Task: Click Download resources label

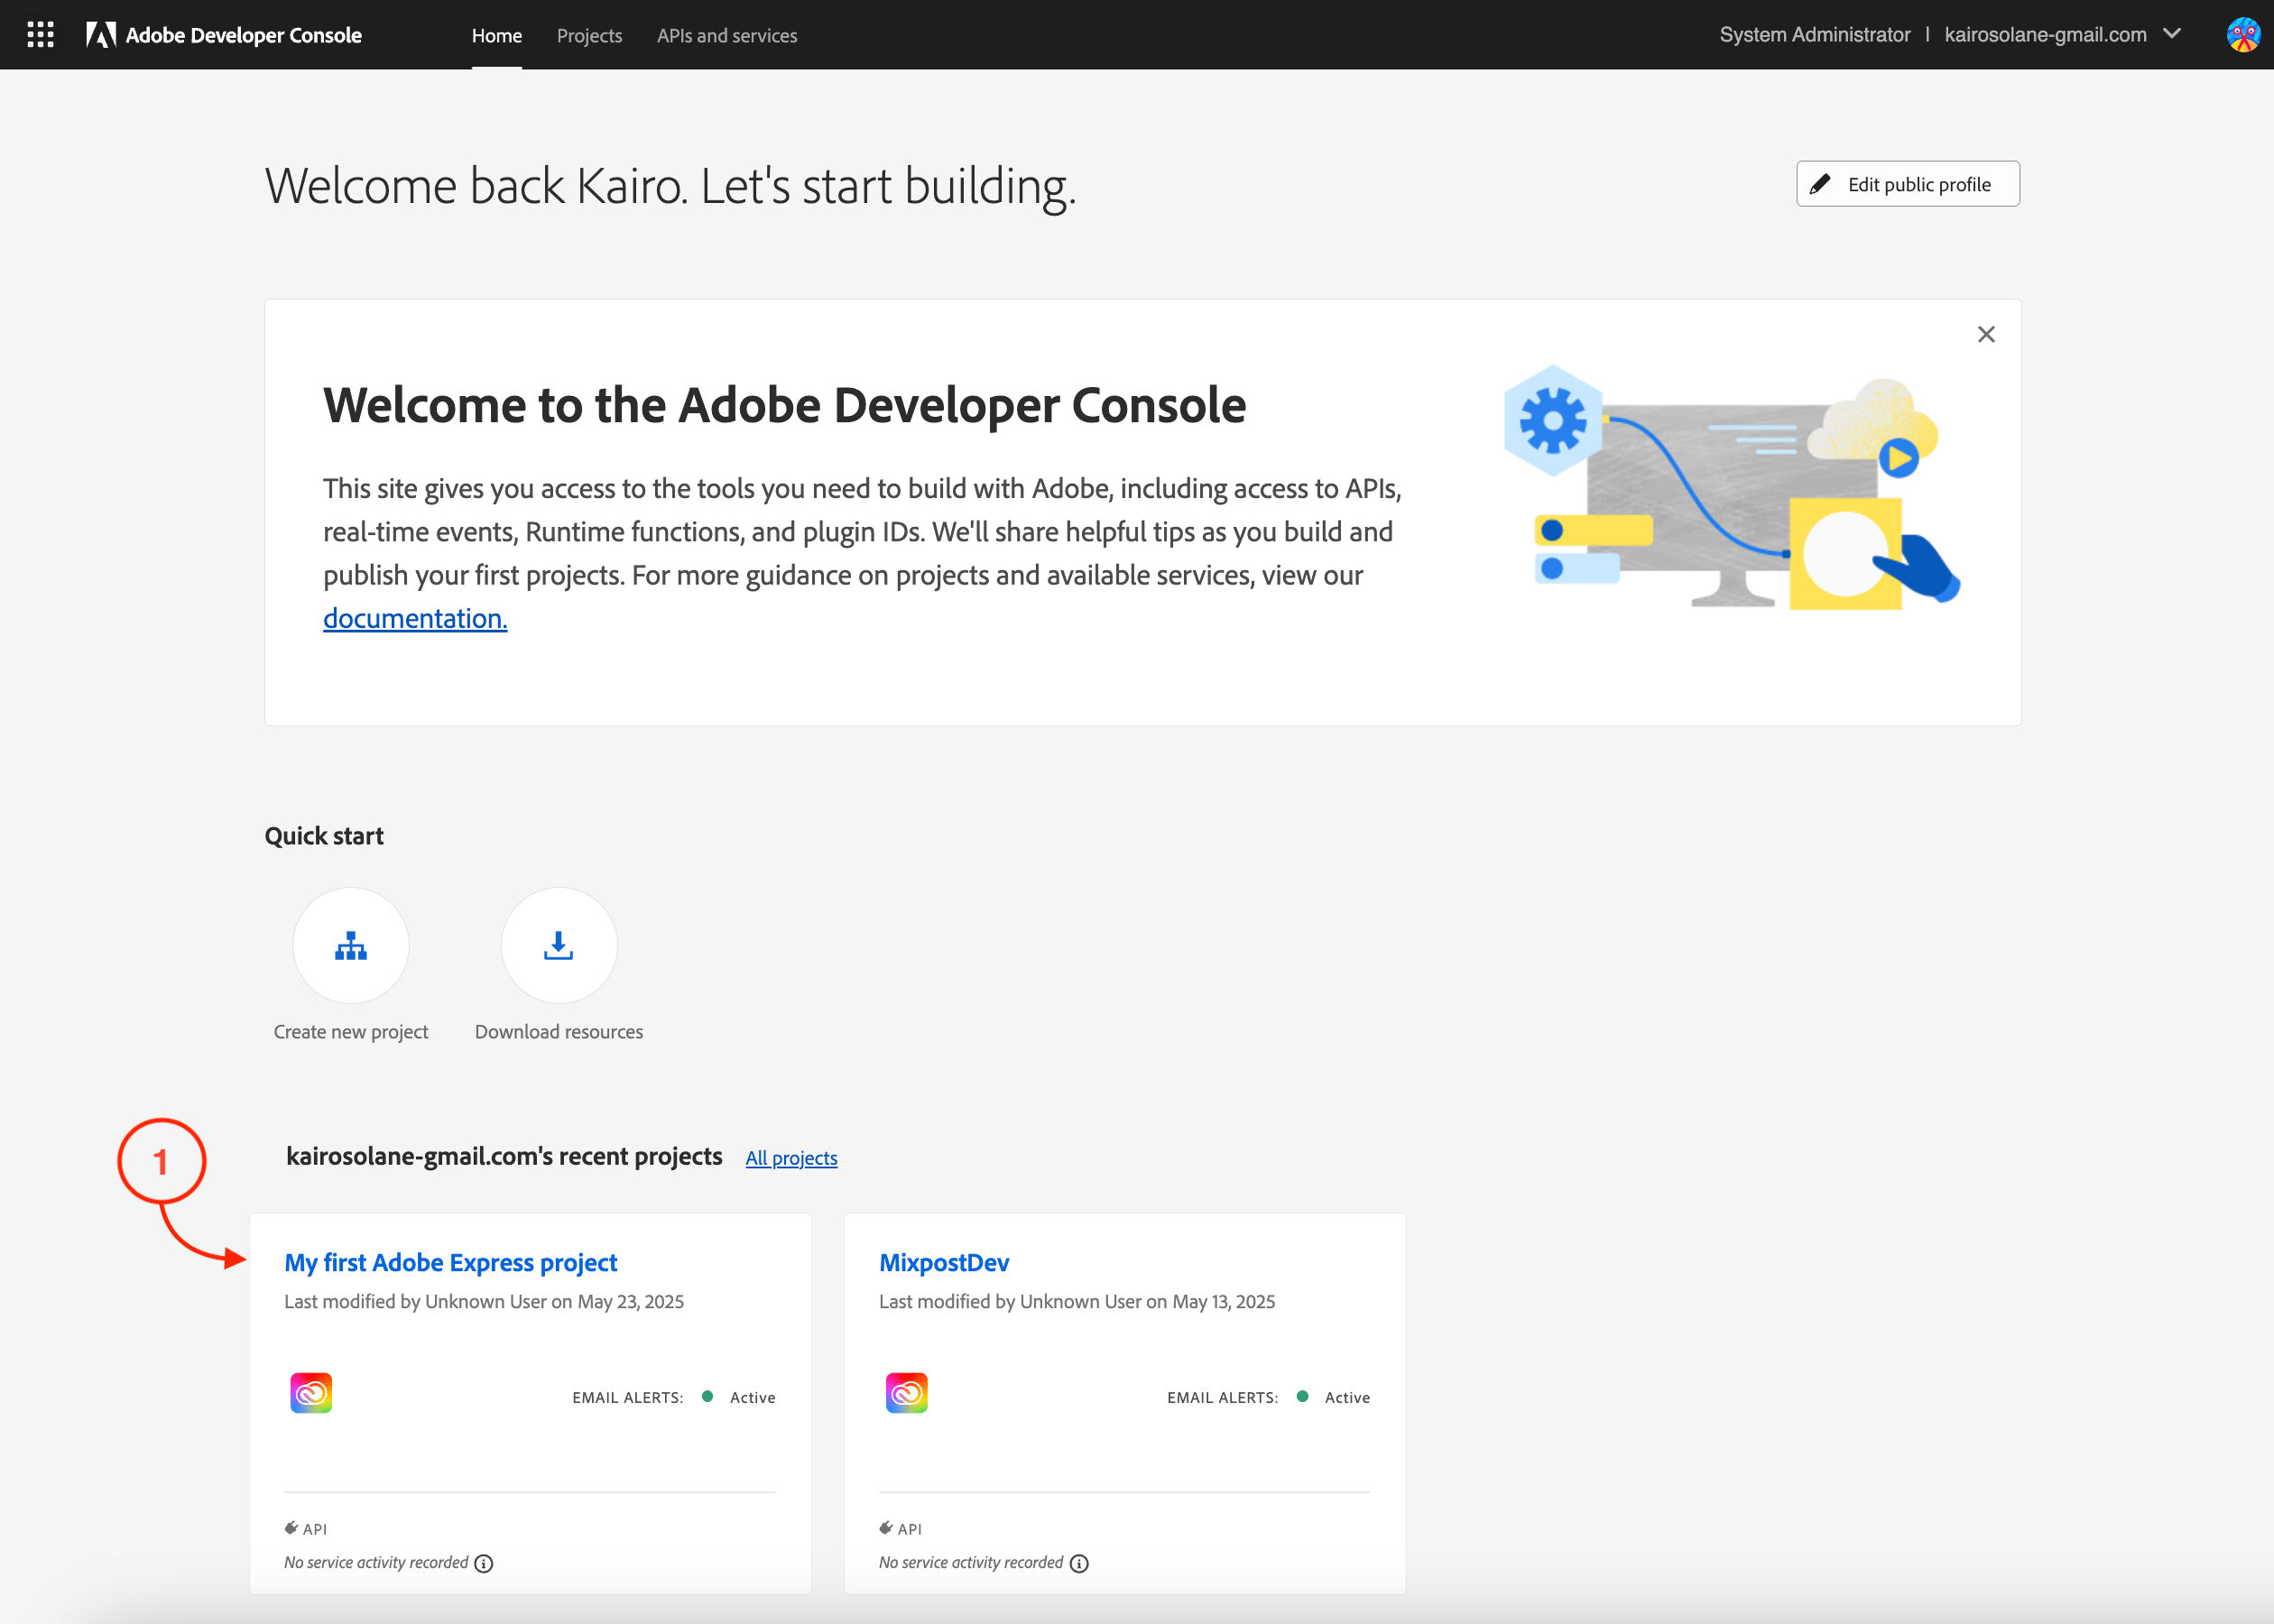Action: click(x=559, y=1032)
